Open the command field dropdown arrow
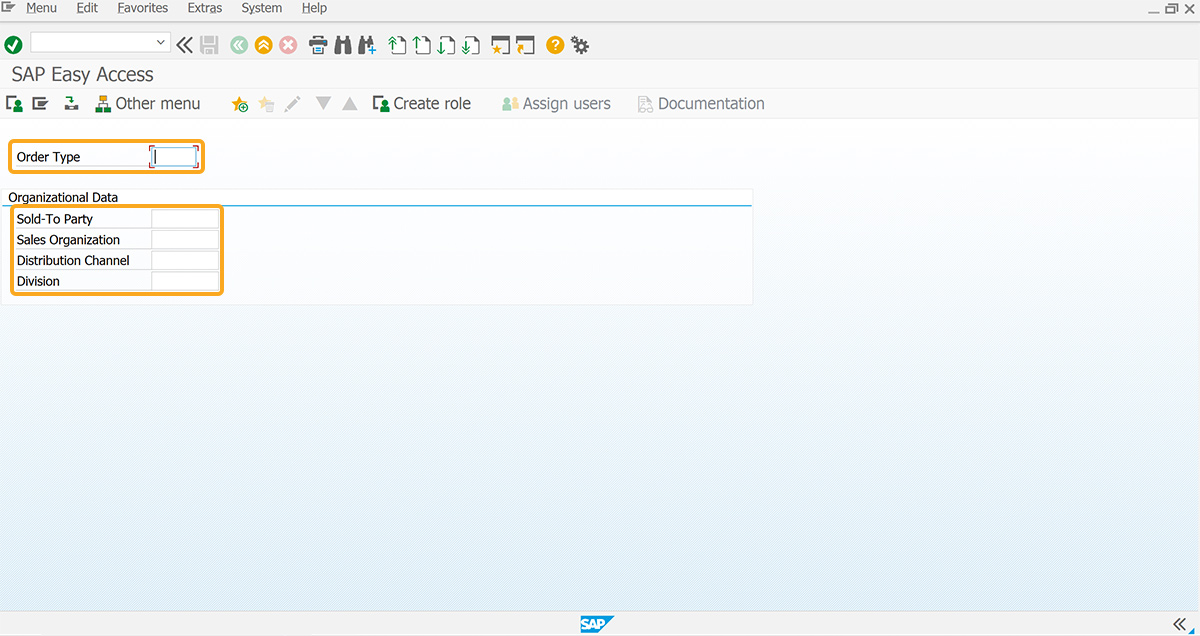 161,43
